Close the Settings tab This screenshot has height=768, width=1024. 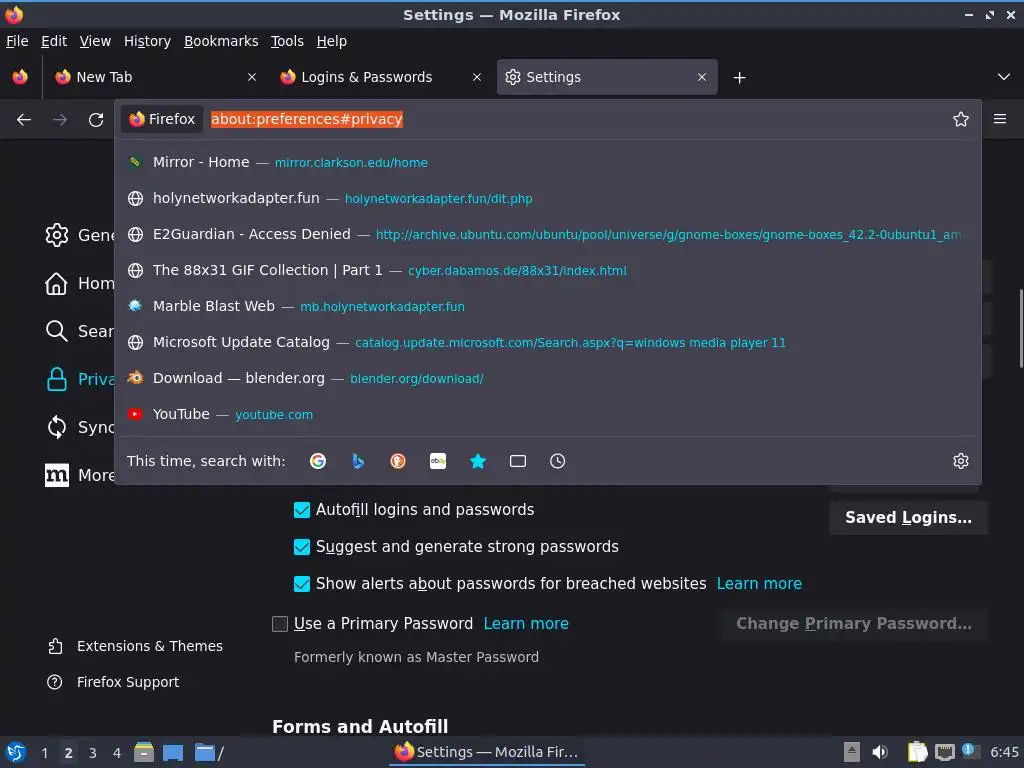pyautogui.click(x=702, y=77)
